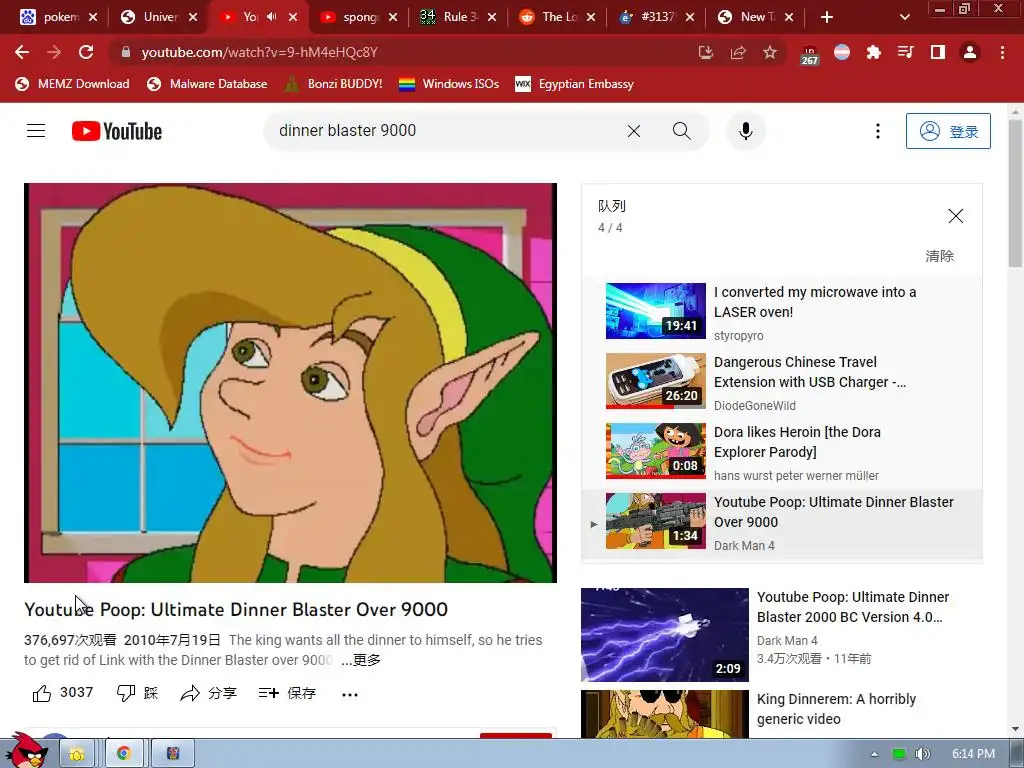Screen dimensions: 1024x768
Task: Open the Extensions puzzle piece menu
Action: tap(874, 52)
